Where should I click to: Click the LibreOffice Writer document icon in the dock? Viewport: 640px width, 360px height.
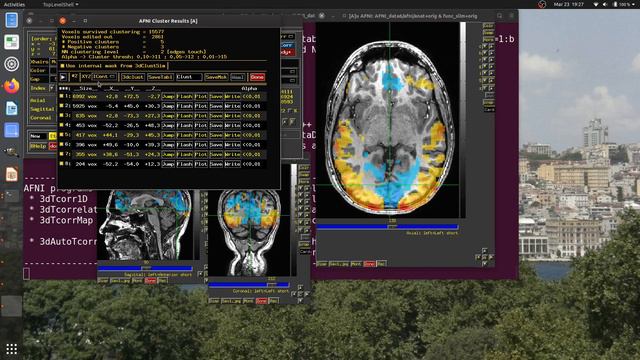(x=11, y=109)
